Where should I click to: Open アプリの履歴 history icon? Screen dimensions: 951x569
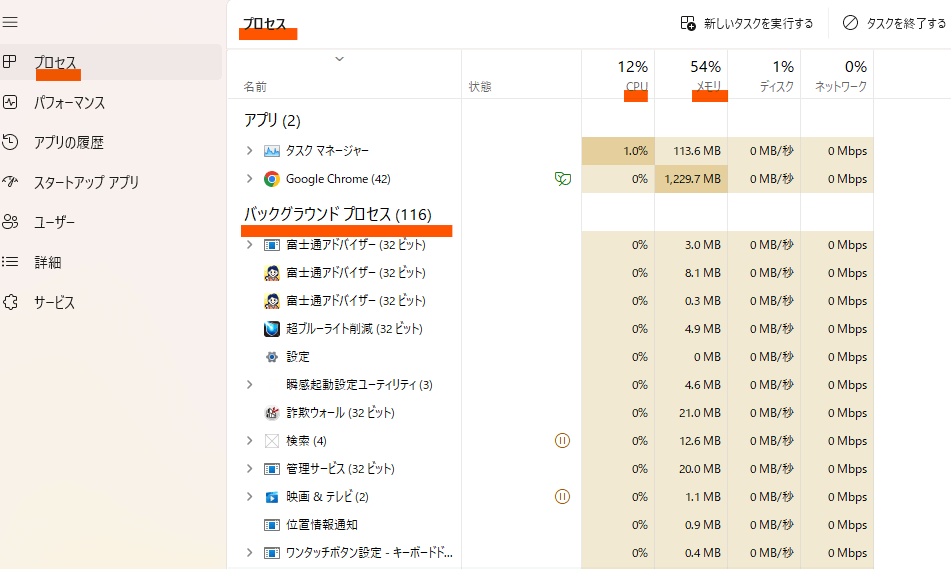tap(10, 142)
